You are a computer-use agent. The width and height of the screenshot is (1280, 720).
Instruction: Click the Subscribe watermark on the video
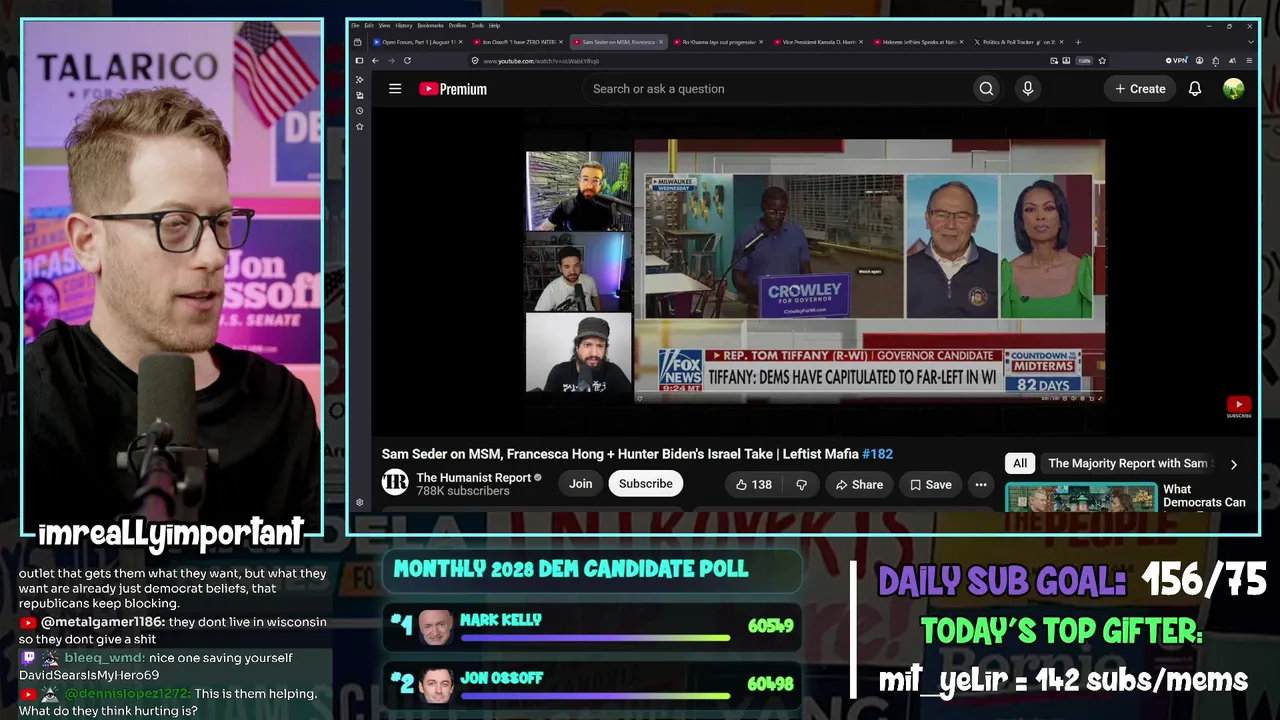point(1238,407)
